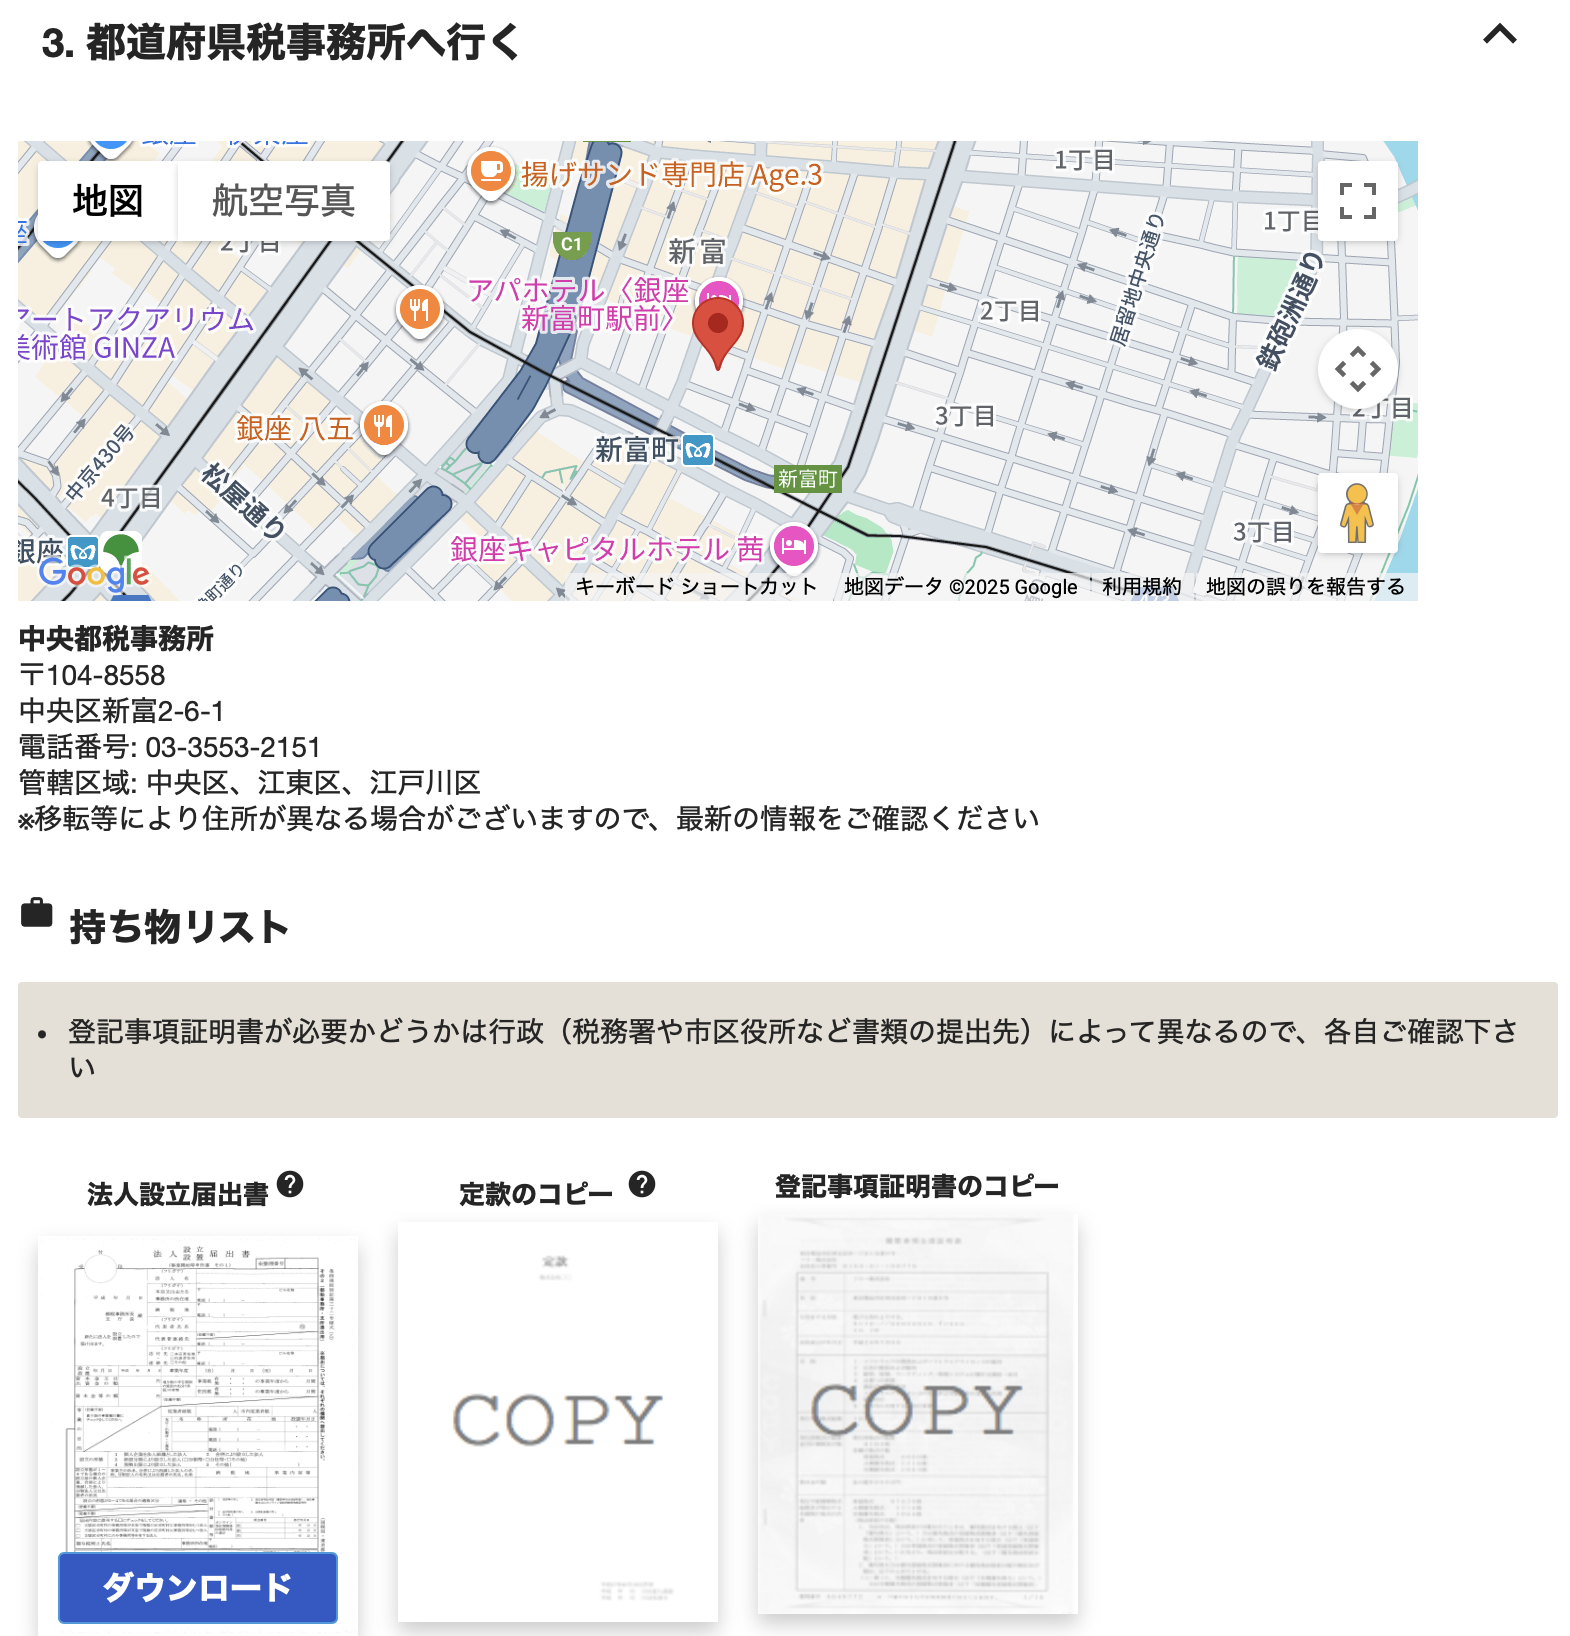This screenshot has height=1636, width=1570.
Task: Select the Street View pegman icon
Action: pos(1357,513)
